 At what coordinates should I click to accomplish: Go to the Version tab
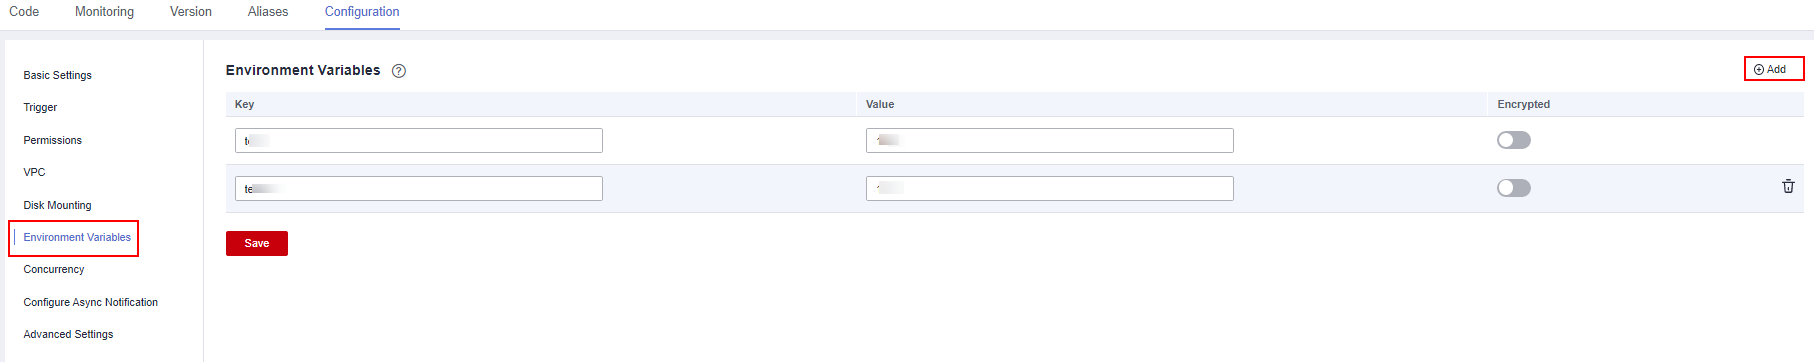tap(191, 12)
